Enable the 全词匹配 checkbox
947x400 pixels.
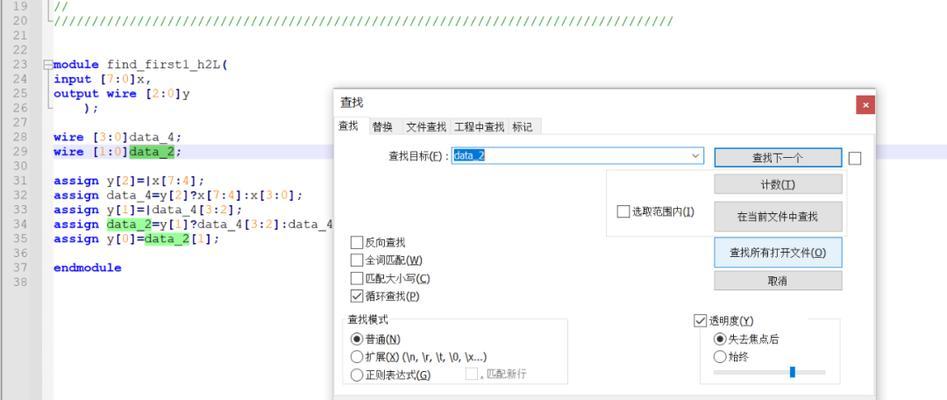pos(356,260)
